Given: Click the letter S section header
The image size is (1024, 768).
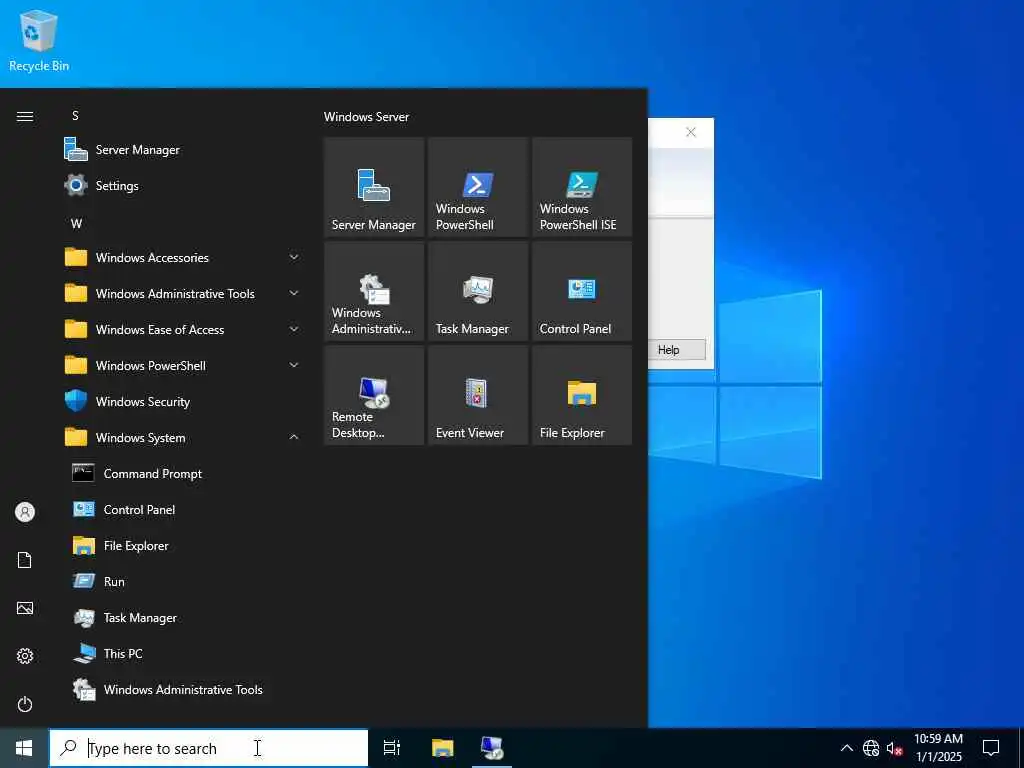Looking at the screenshot, I should pos(75,116).
